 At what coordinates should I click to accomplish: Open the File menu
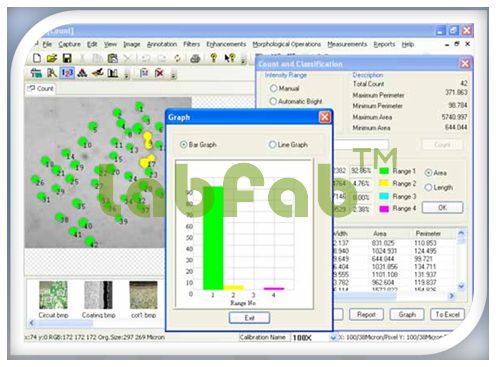(x=47, y=44)
